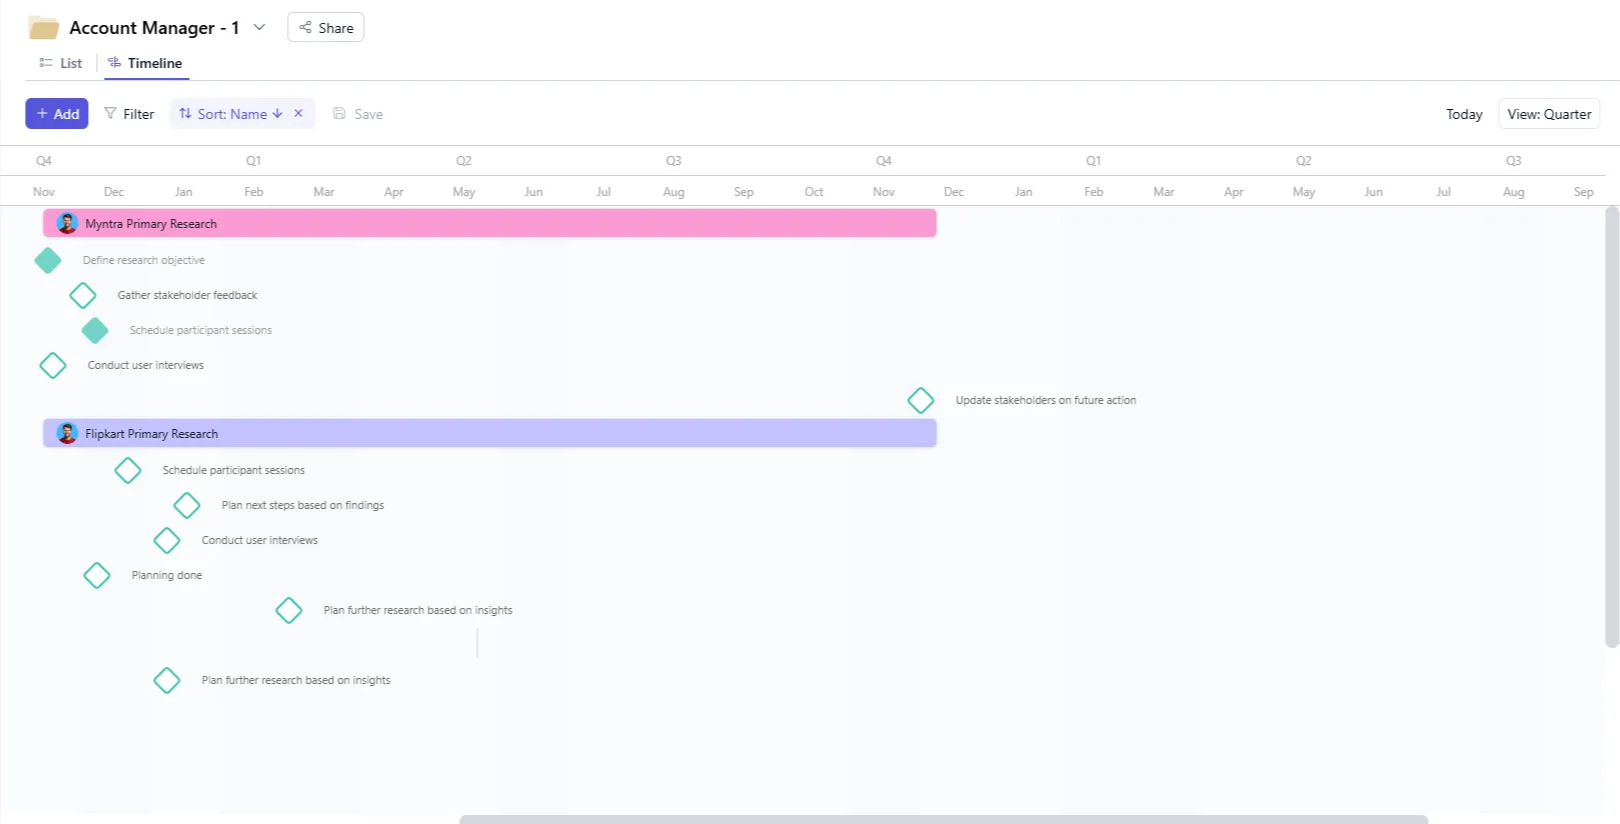This screenshot has height=824, width=1620.
Task: Click the Define research objective filled milestone
Action: click(x=48, y=261)
